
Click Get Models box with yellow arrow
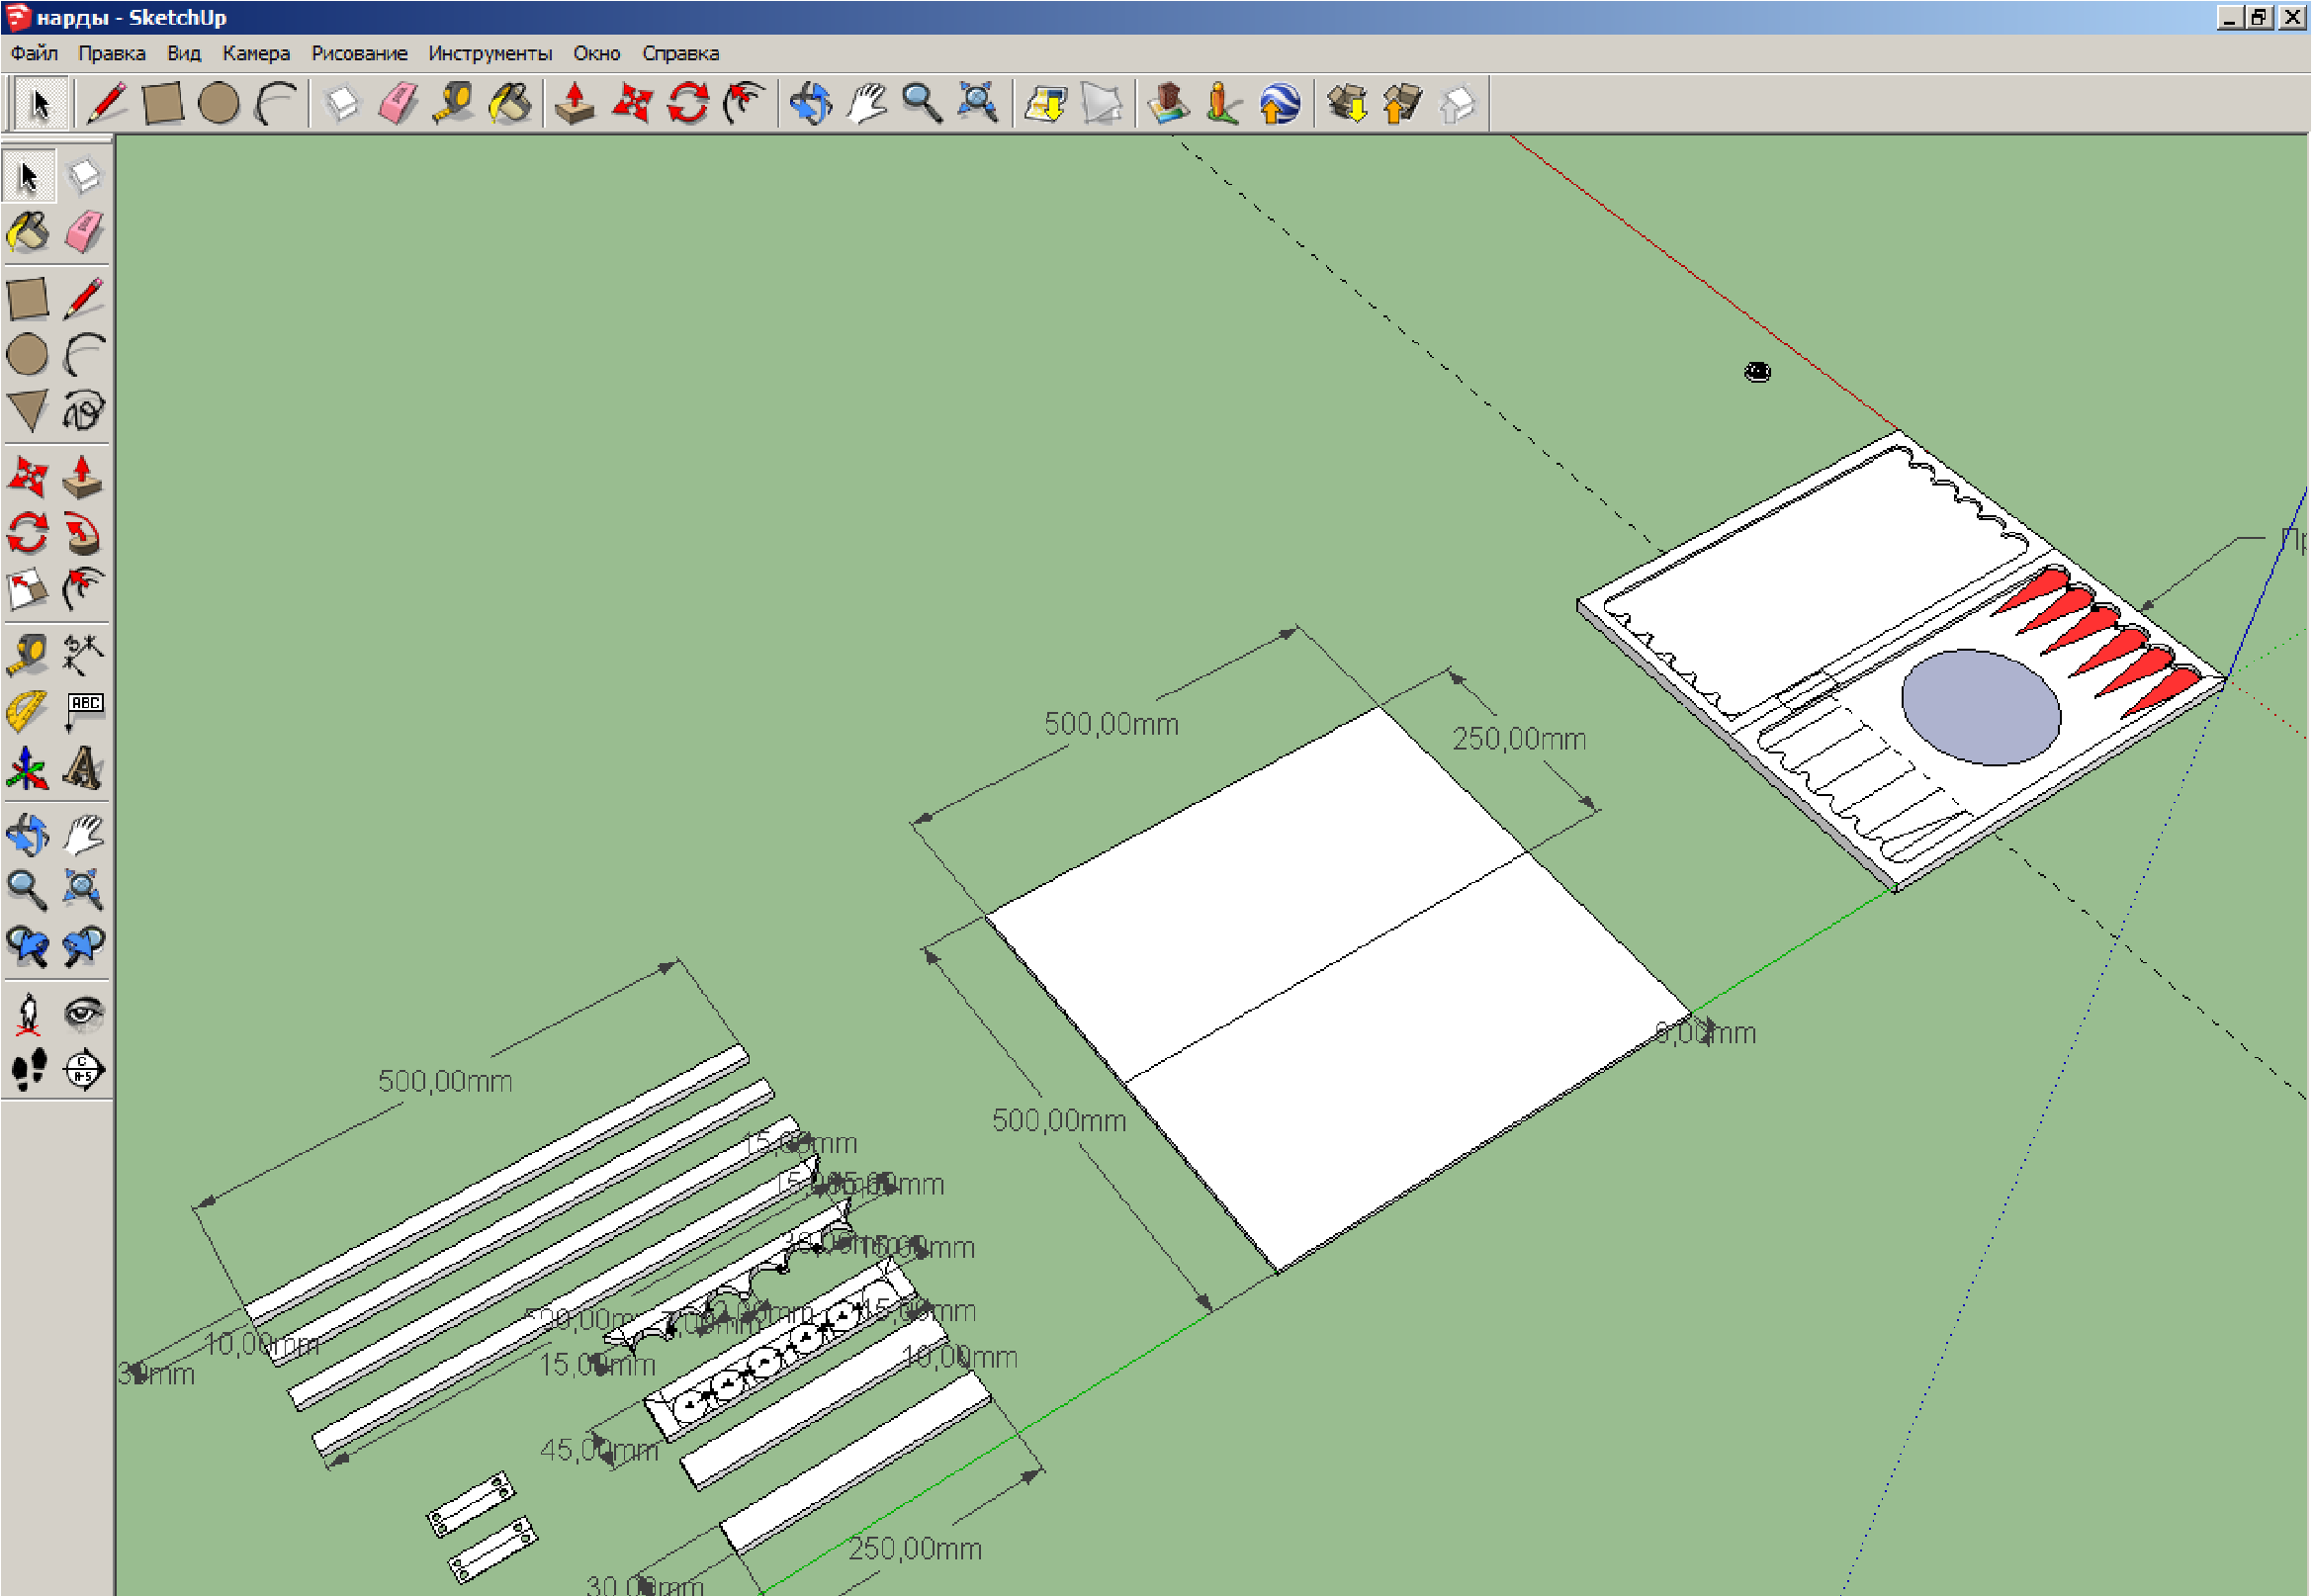pyautogui.click(x=1347, y=103)
